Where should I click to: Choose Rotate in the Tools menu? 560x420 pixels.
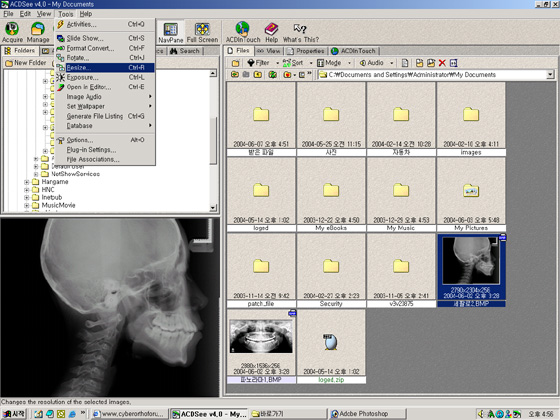coord(105,58)
